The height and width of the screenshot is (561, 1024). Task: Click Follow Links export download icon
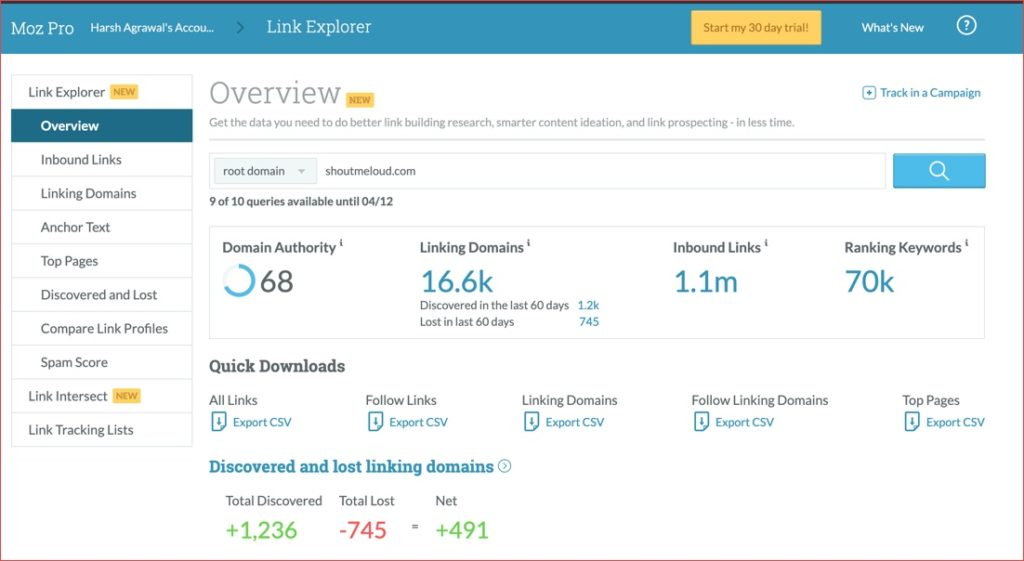375,422
